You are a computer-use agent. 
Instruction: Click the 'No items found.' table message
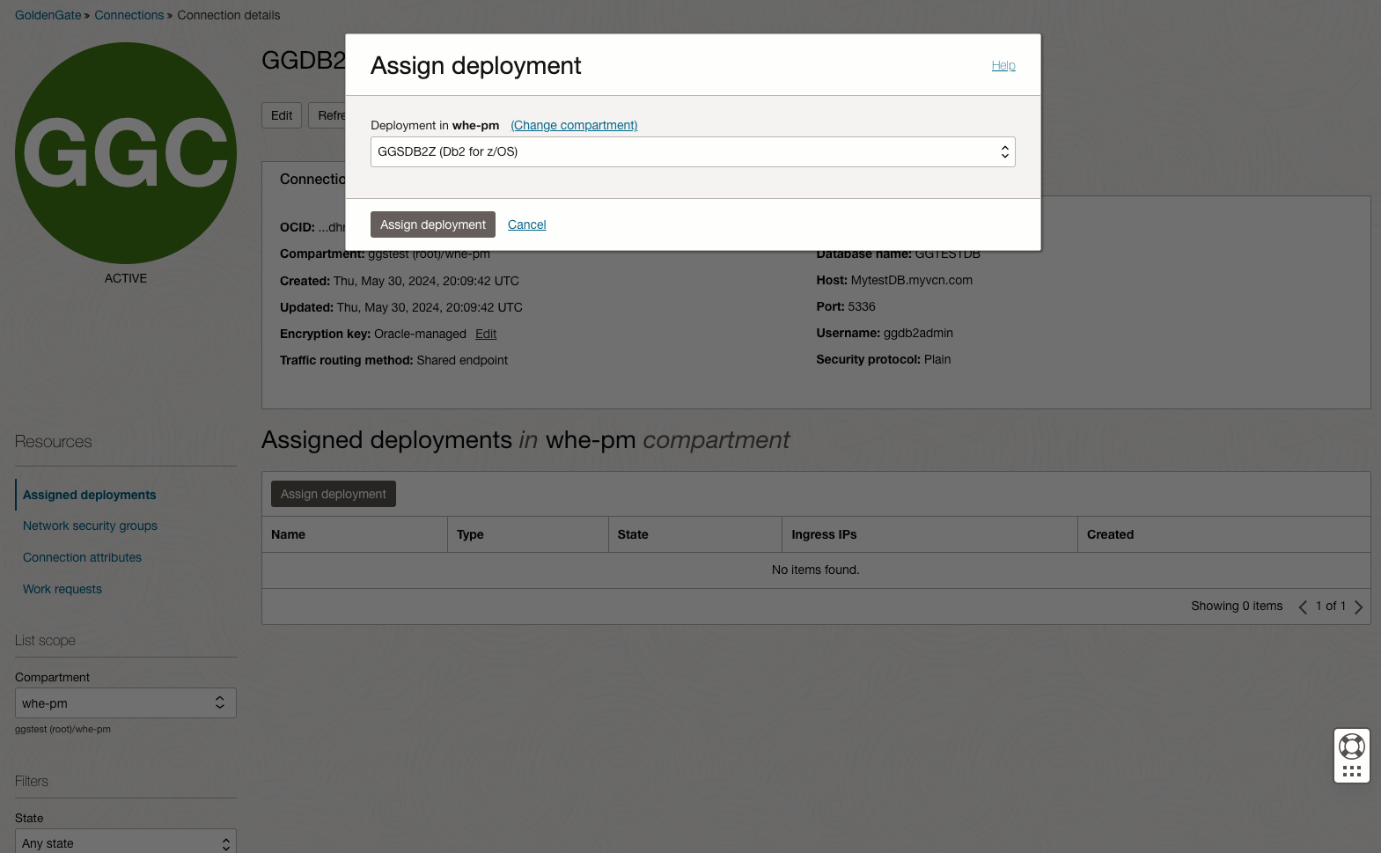[x=816, y=570]
